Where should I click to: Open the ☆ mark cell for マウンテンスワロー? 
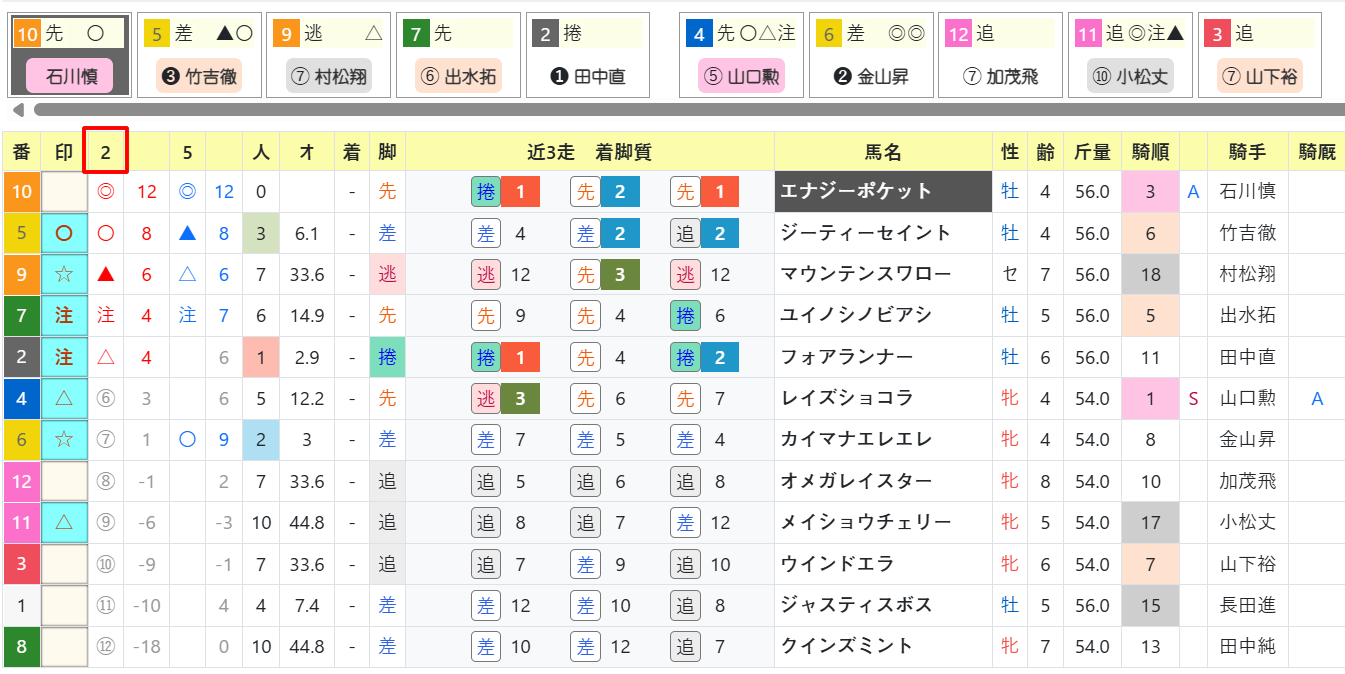[64, 274]
